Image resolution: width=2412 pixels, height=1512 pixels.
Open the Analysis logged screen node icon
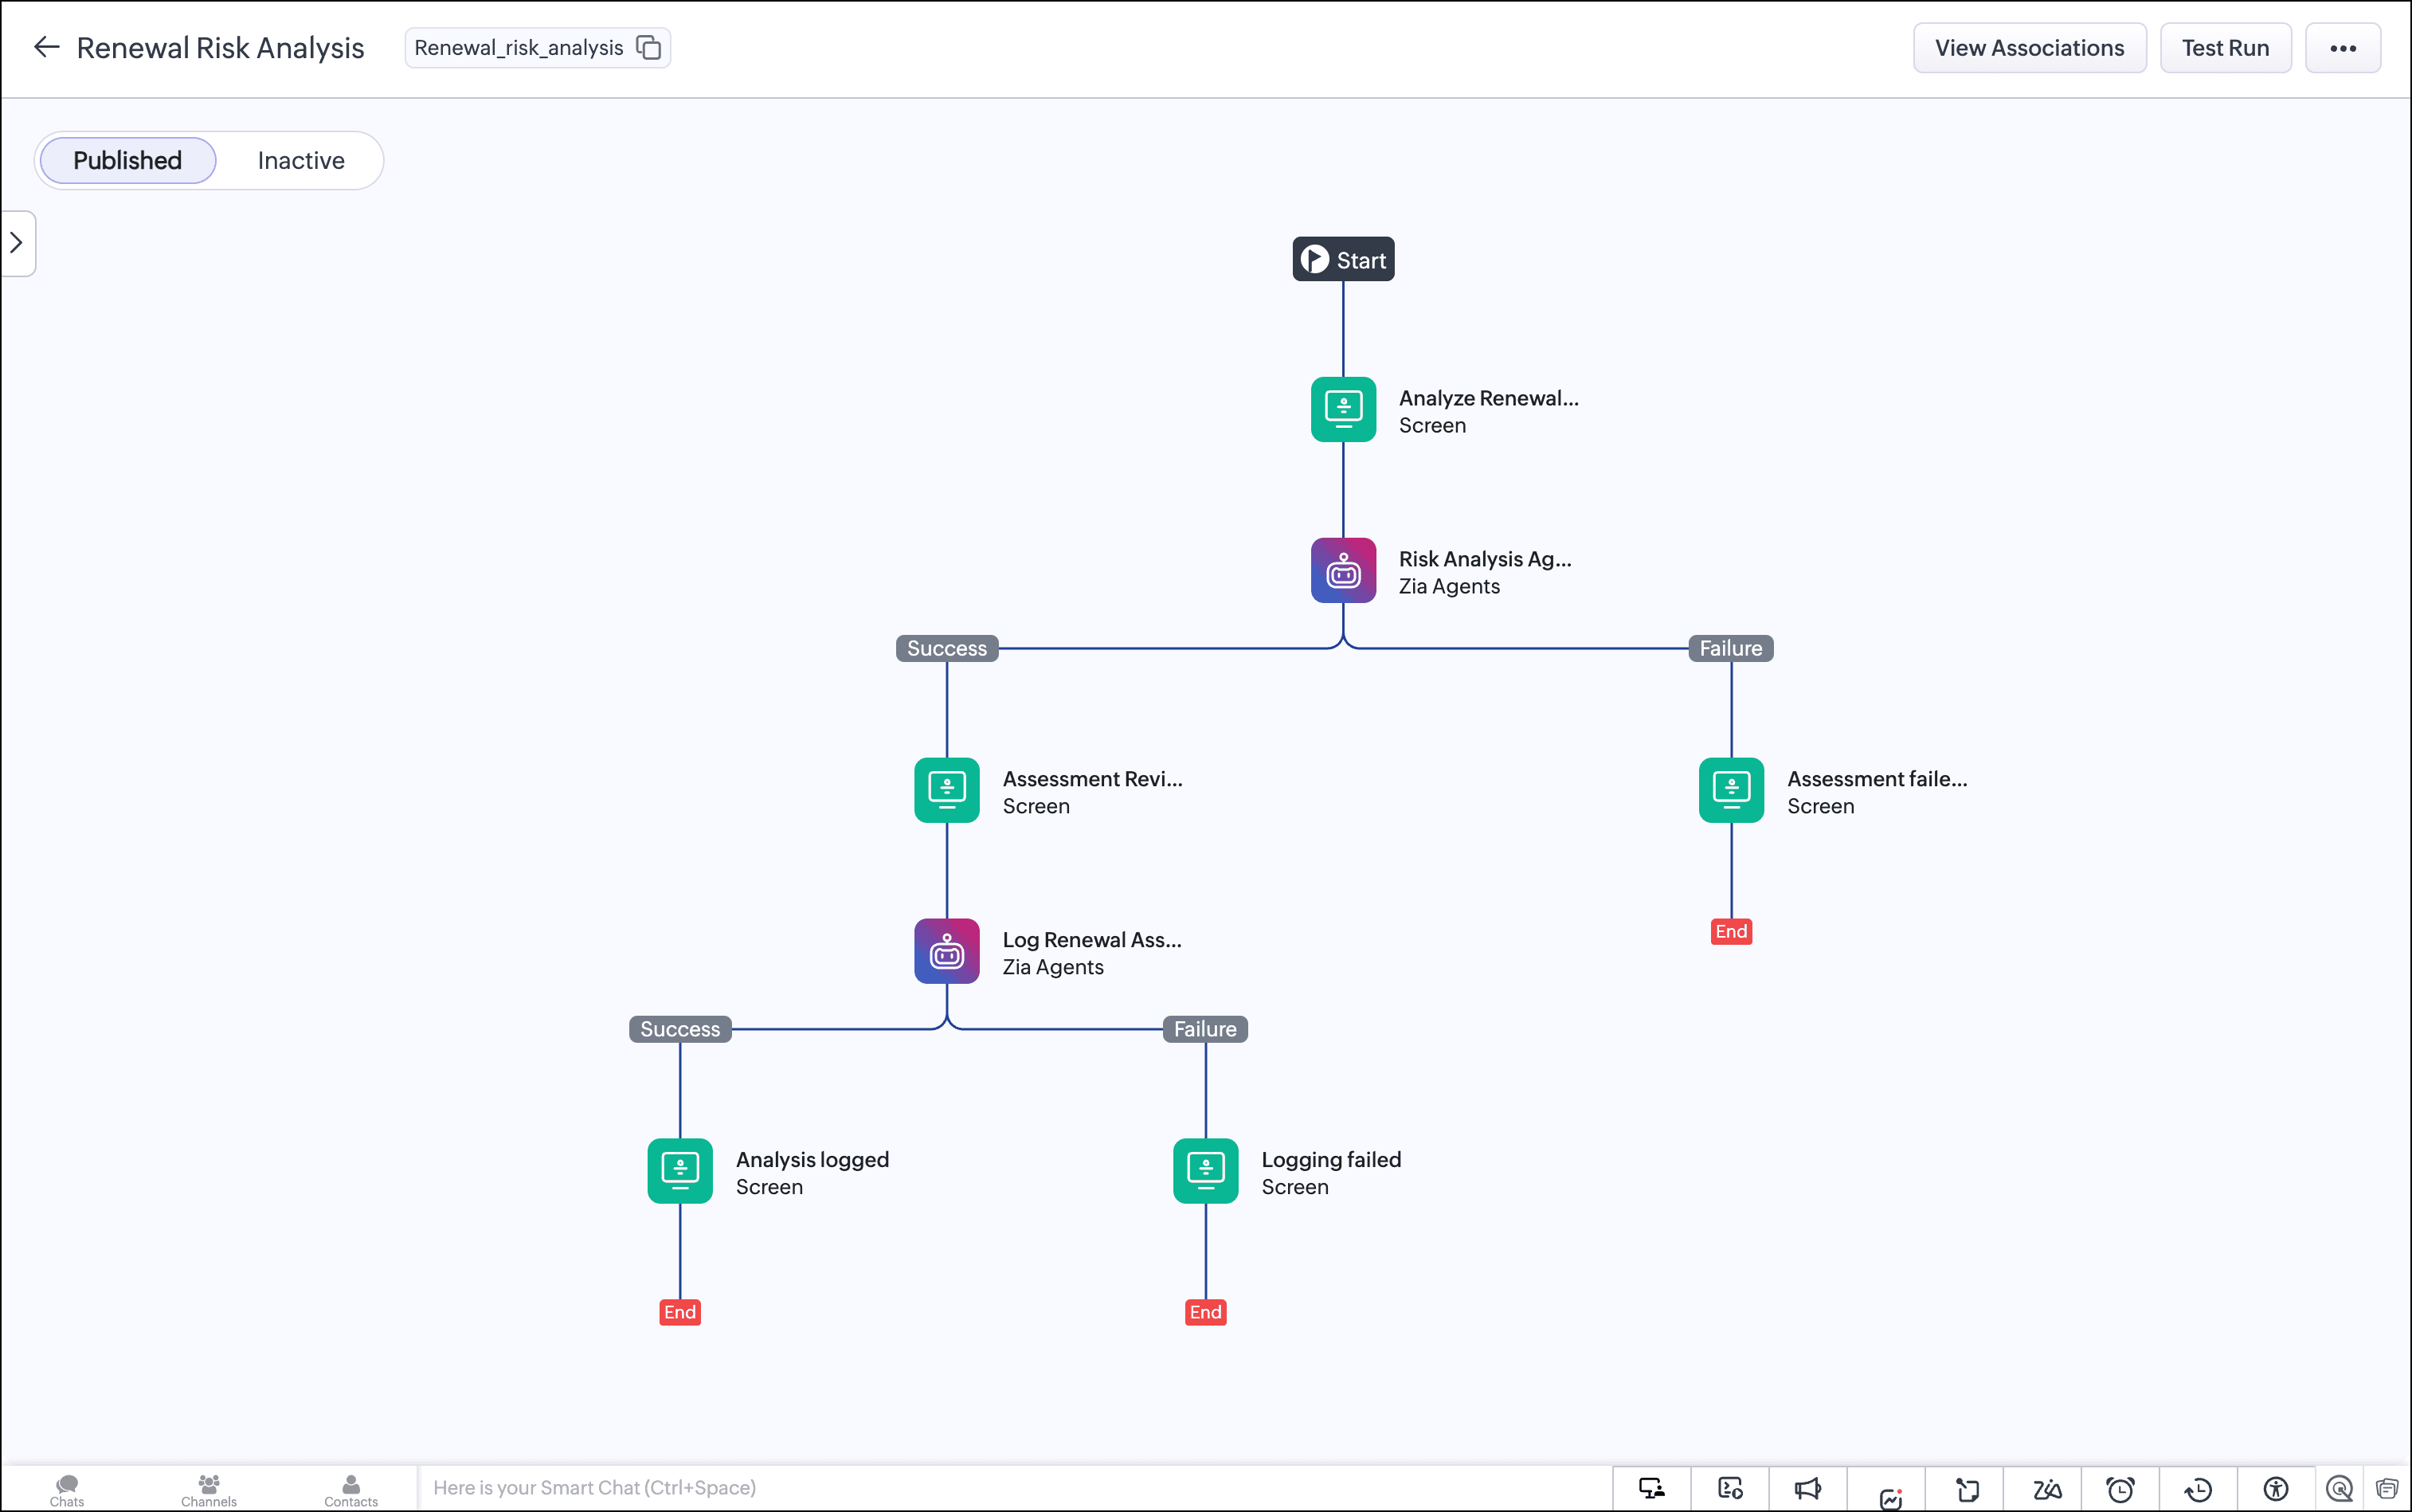point(680,1171)
